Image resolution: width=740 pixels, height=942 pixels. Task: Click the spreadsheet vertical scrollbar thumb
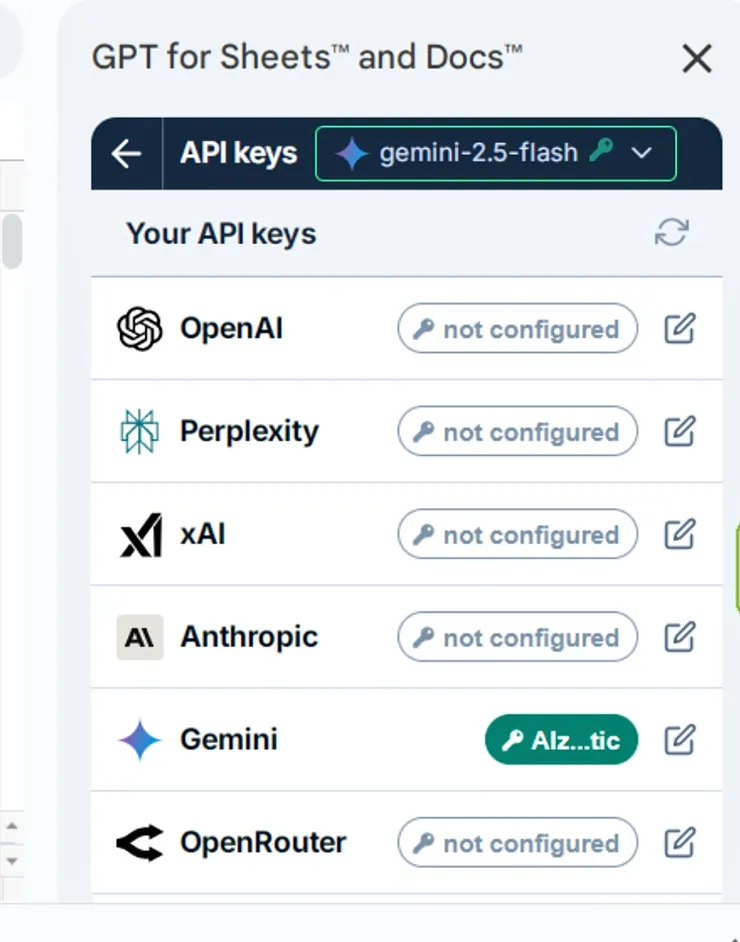pos(12,241)
